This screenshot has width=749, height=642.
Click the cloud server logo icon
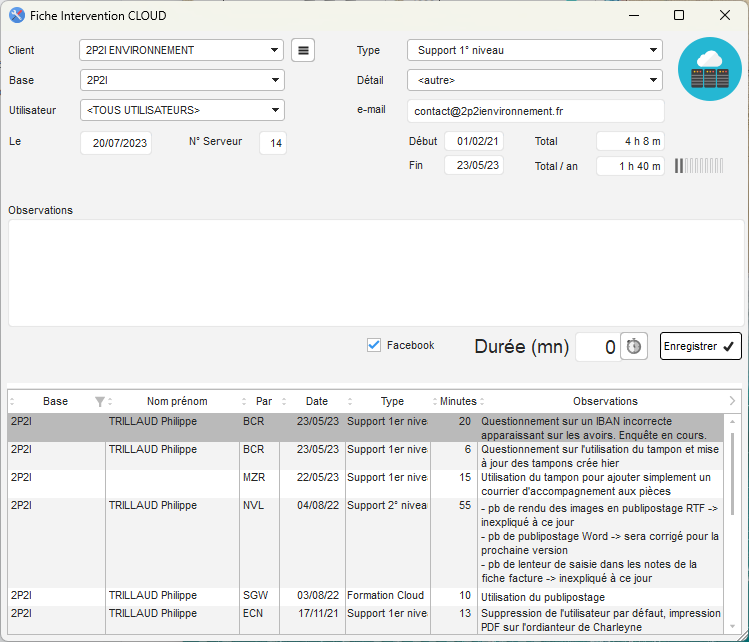(x=709, y=69)
